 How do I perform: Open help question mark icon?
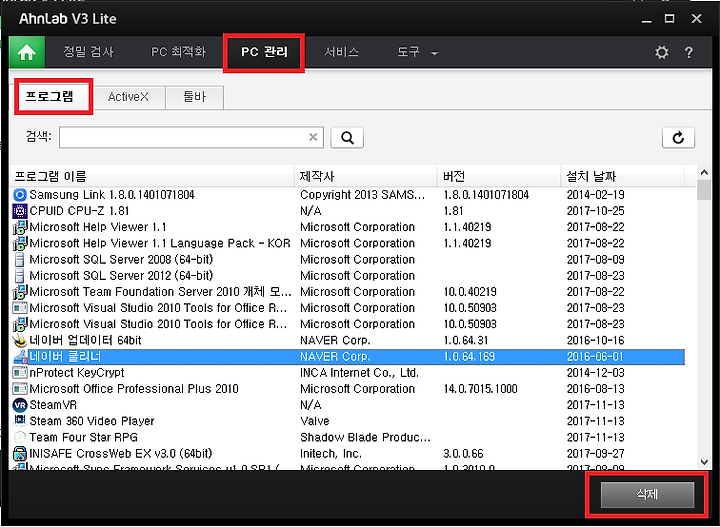click(x=688, y=52)
